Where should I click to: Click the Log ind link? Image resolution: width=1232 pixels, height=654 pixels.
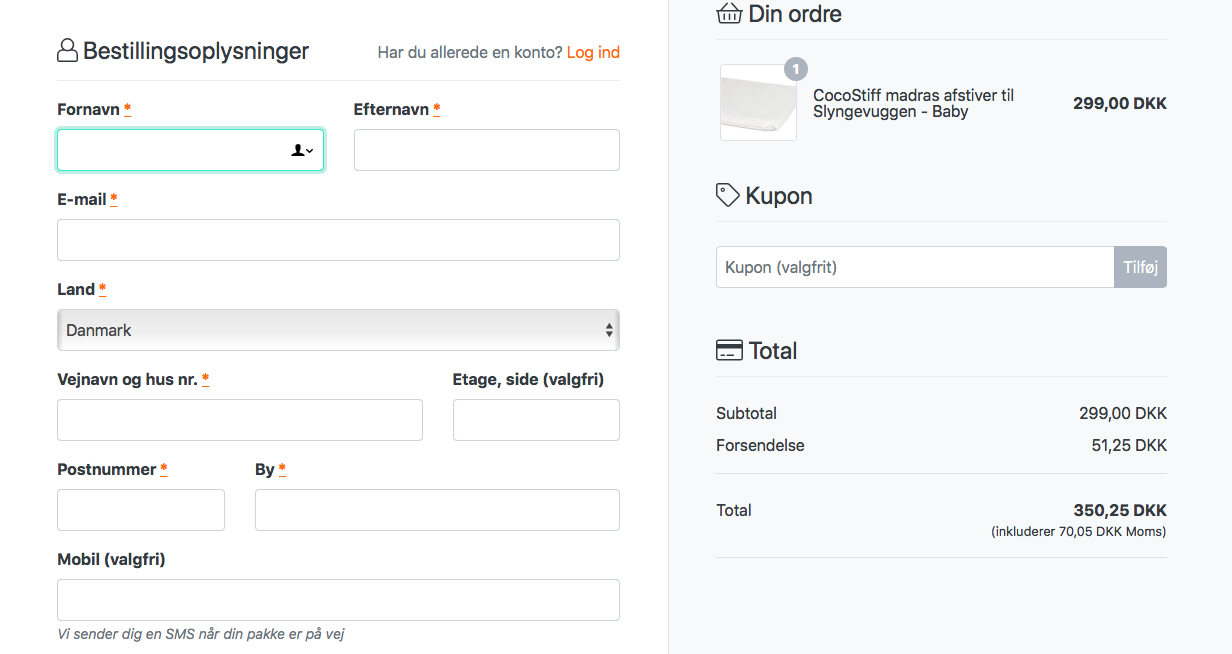(593, 52)
